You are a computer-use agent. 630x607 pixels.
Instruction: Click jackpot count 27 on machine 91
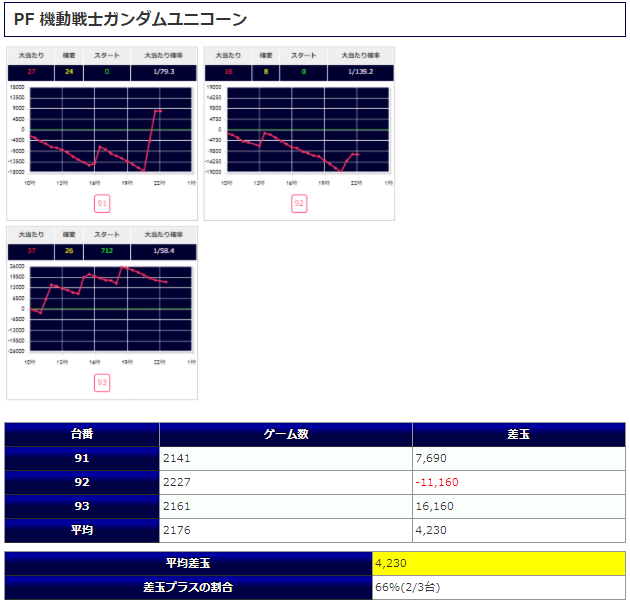tap(31, 72)
